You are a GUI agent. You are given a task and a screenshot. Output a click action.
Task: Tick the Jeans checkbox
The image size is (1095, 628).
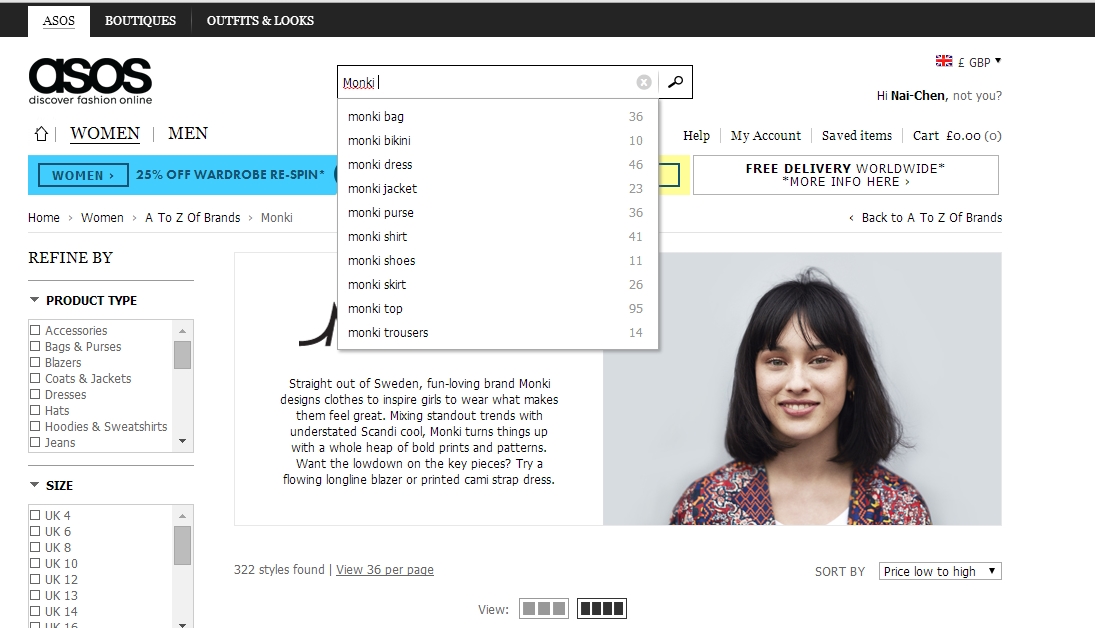tap(35, 442)
